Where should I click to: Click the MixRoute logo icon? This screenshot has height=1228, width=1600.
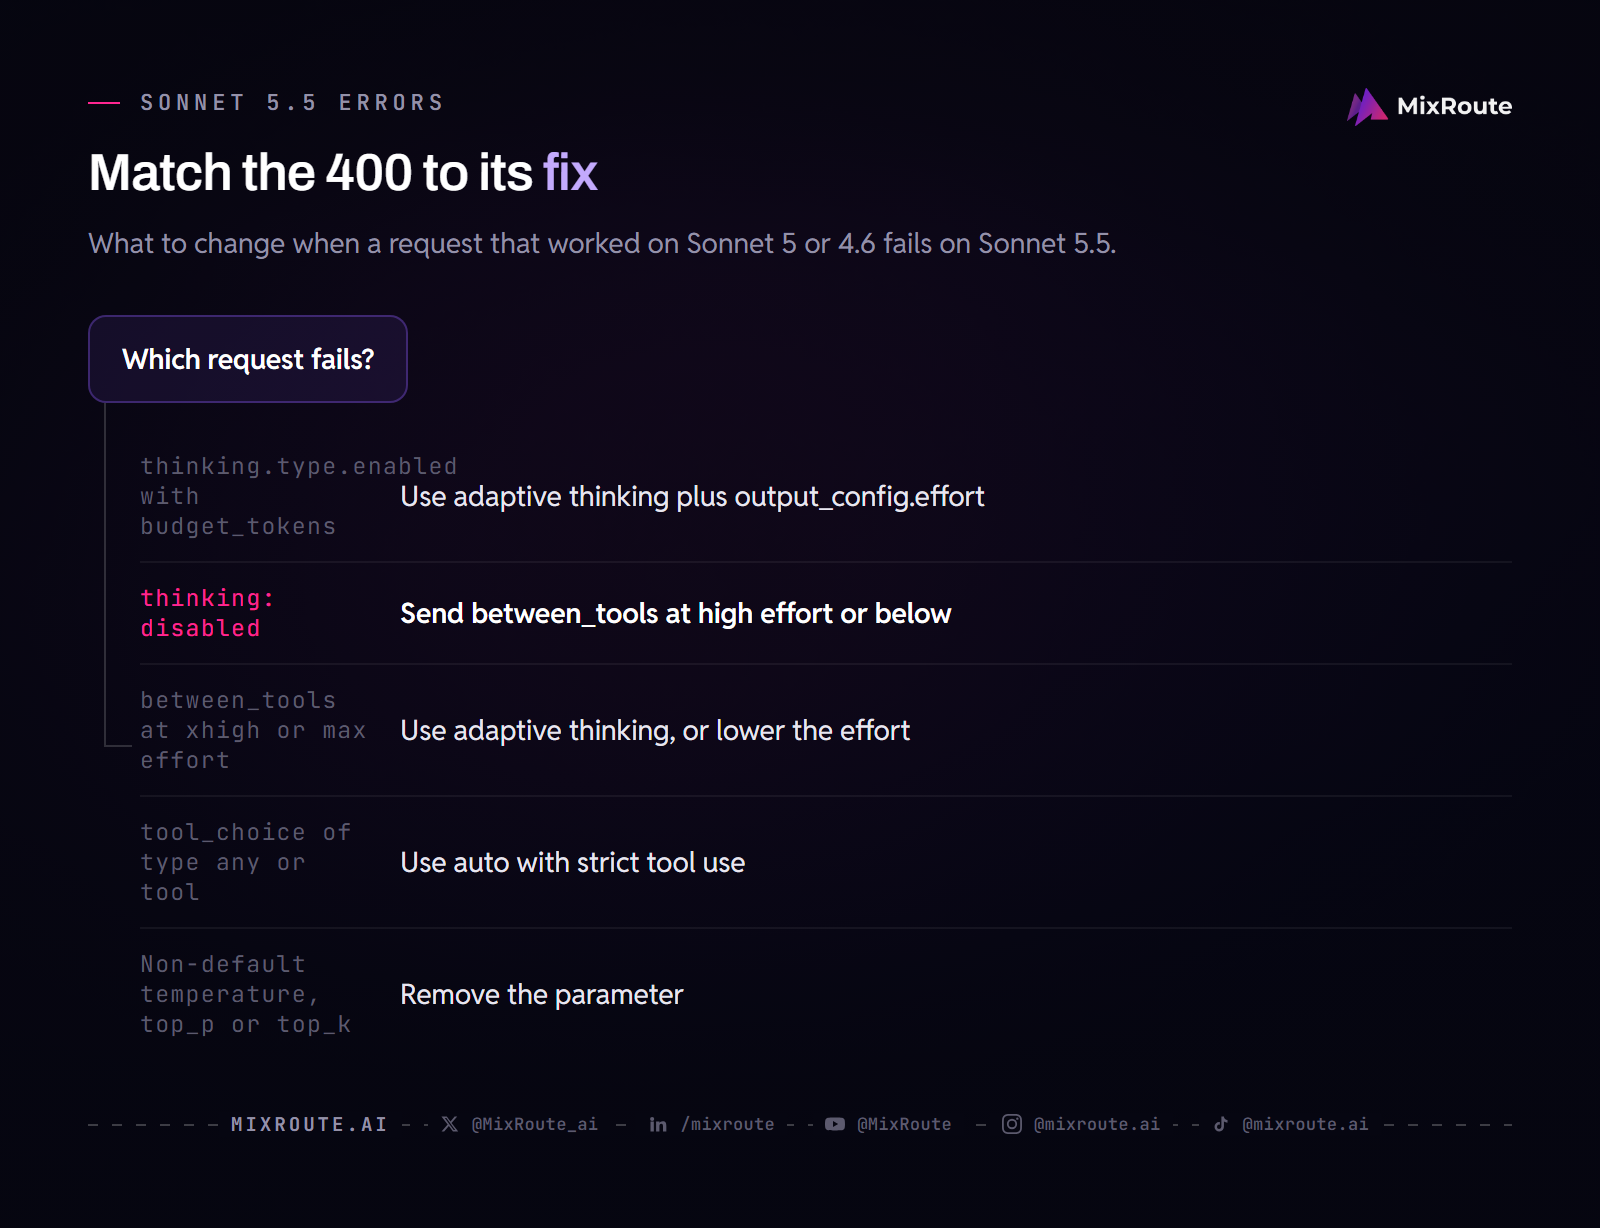[x=1367, y=106]
